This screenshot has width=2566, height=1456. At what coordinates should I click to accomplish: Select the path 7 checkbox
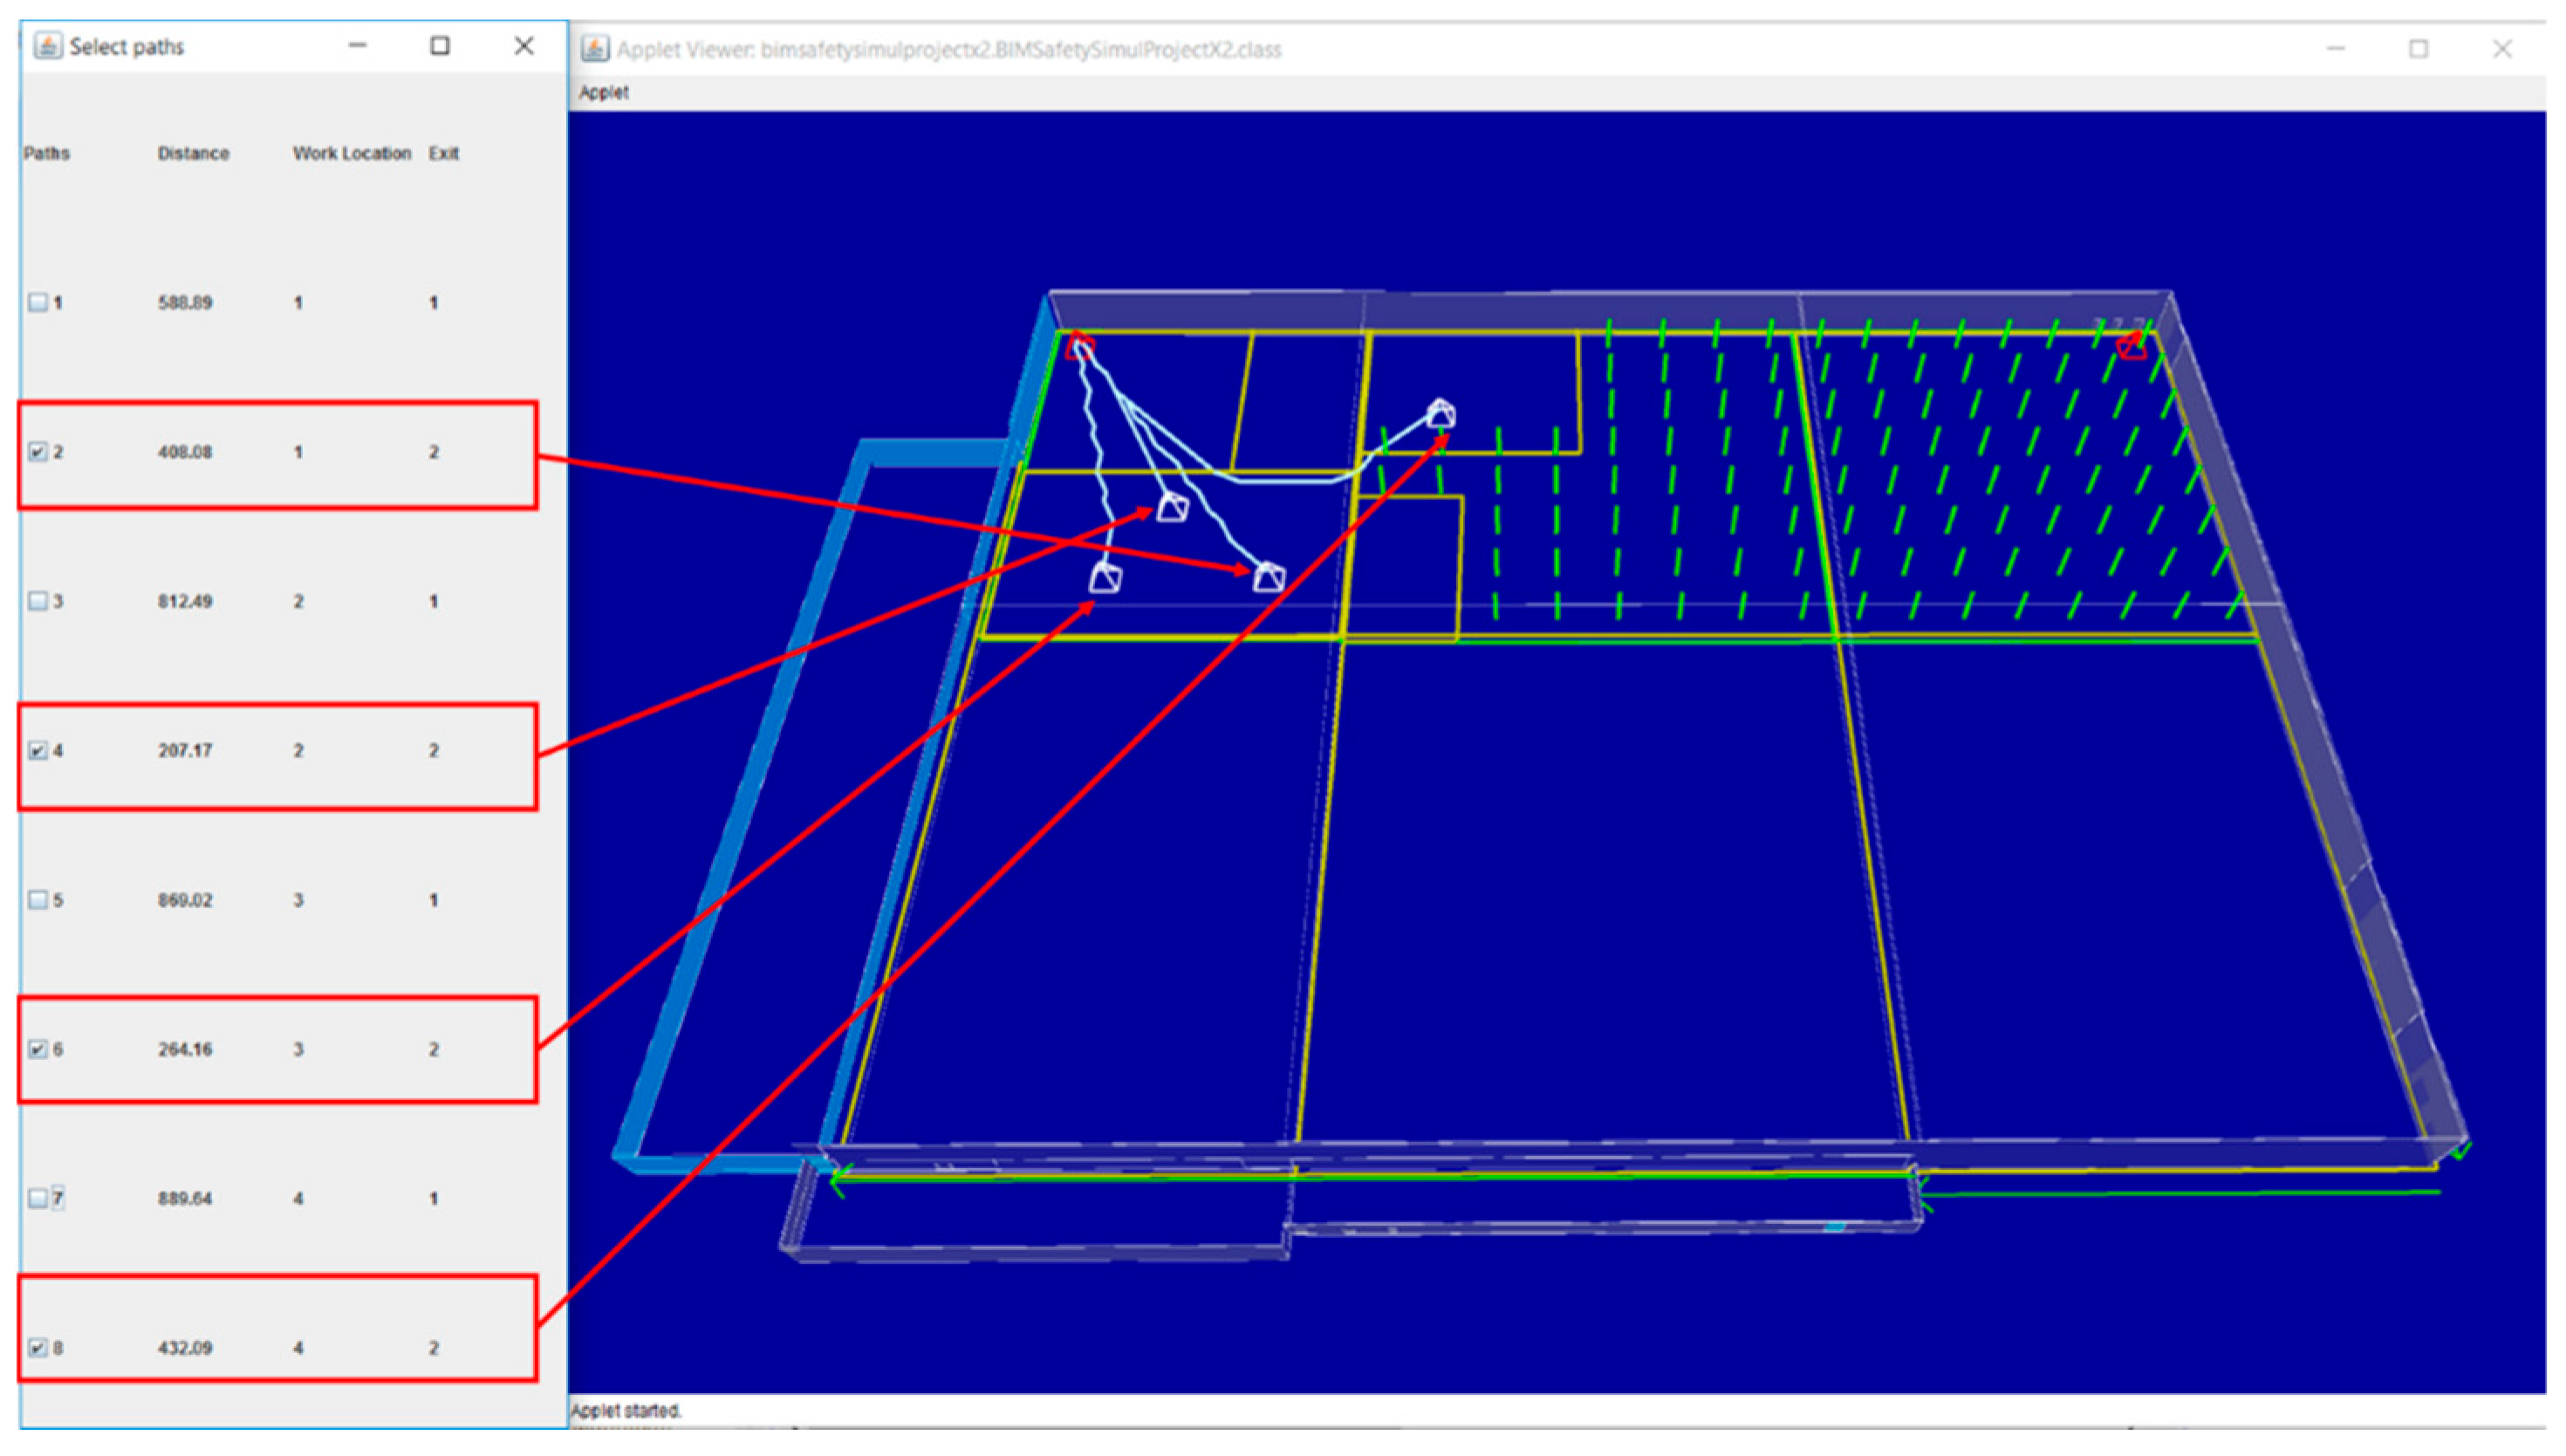pos(38,1198)
